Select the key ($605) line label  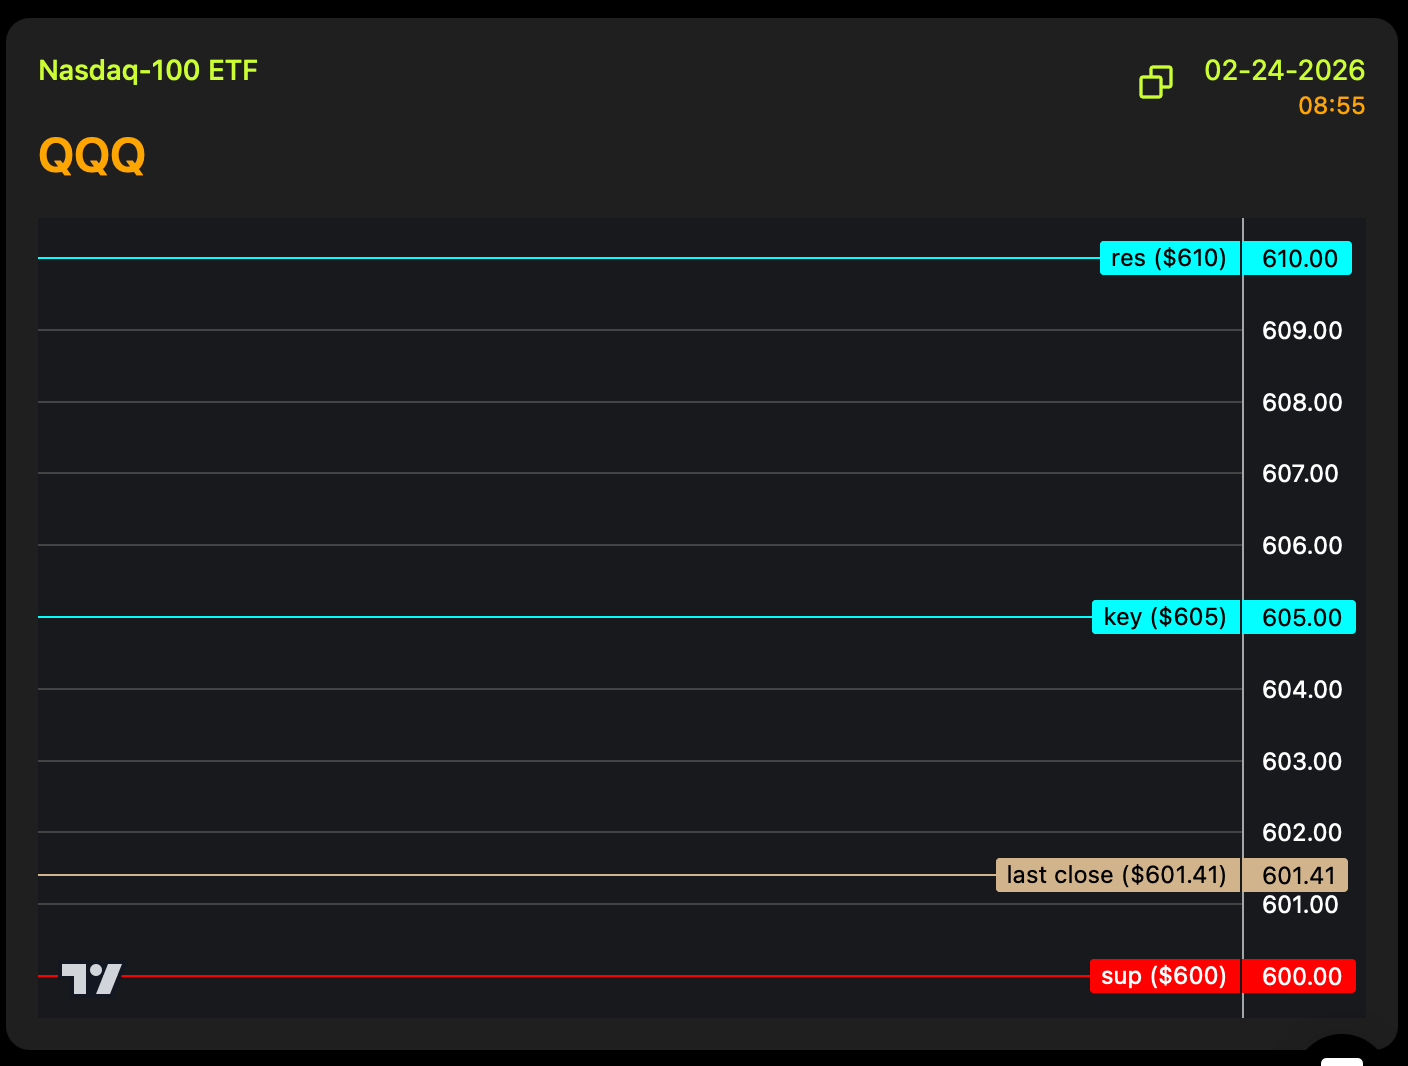point(1166,617)
